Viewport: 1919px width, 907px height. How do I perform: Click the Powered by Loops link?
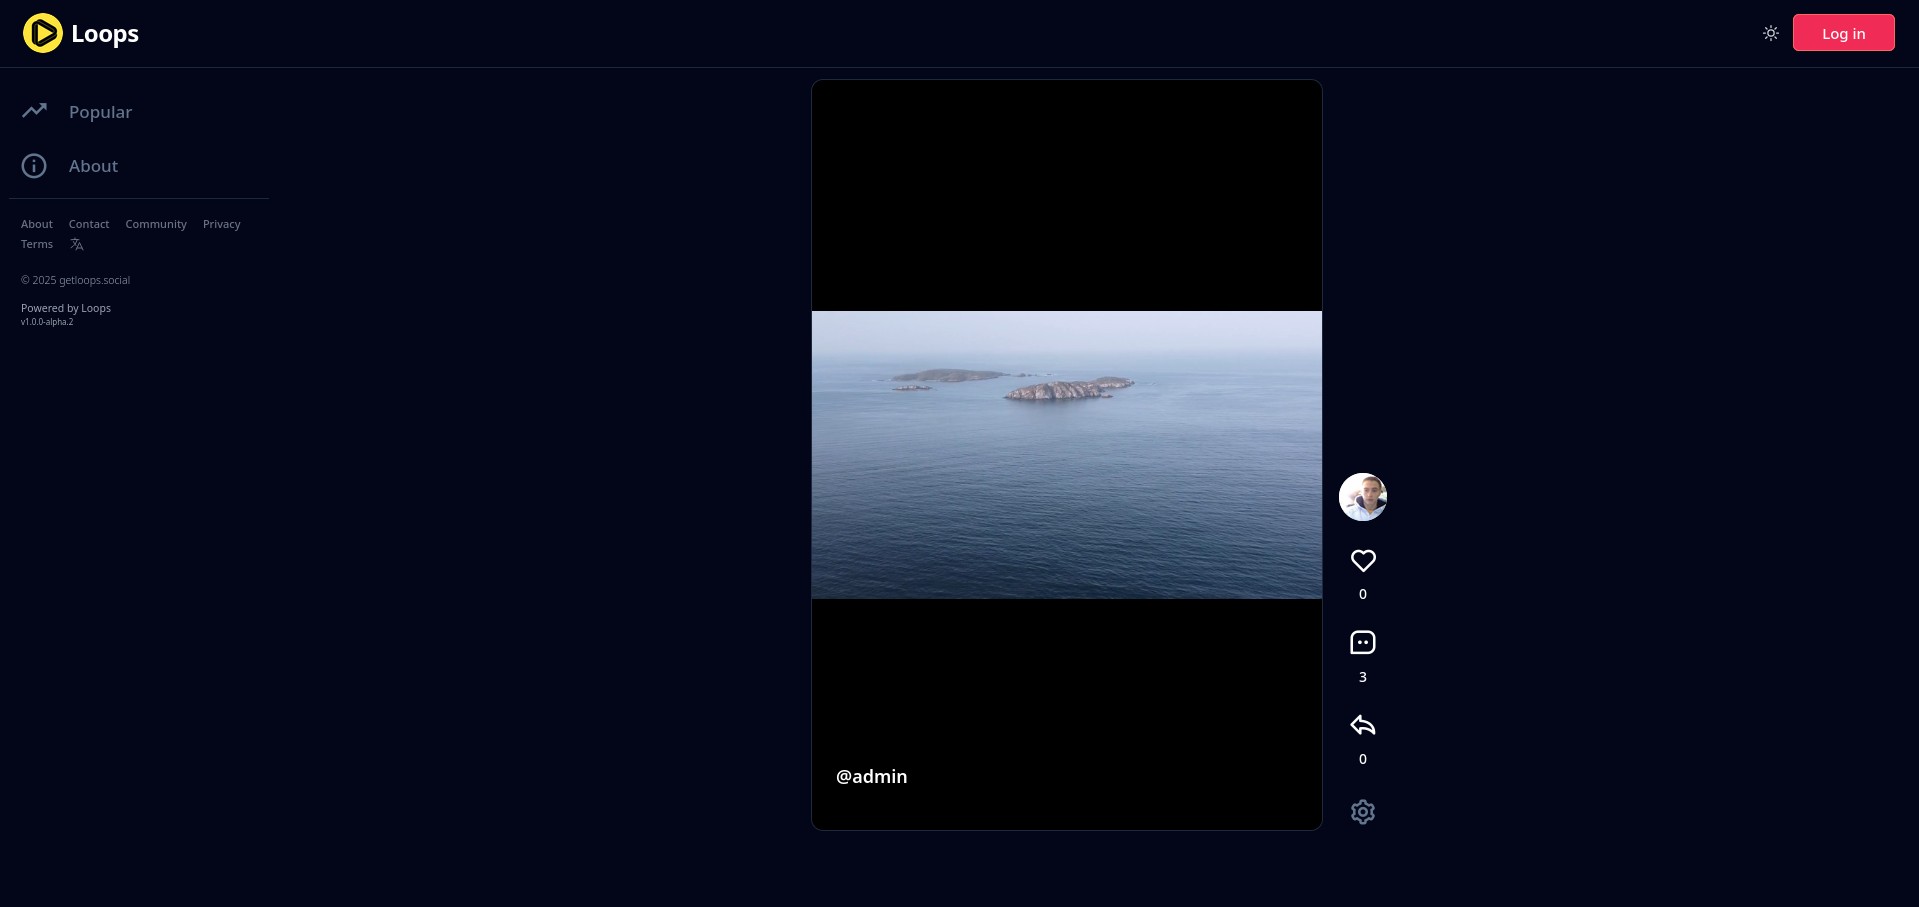(x=66, y=308)
